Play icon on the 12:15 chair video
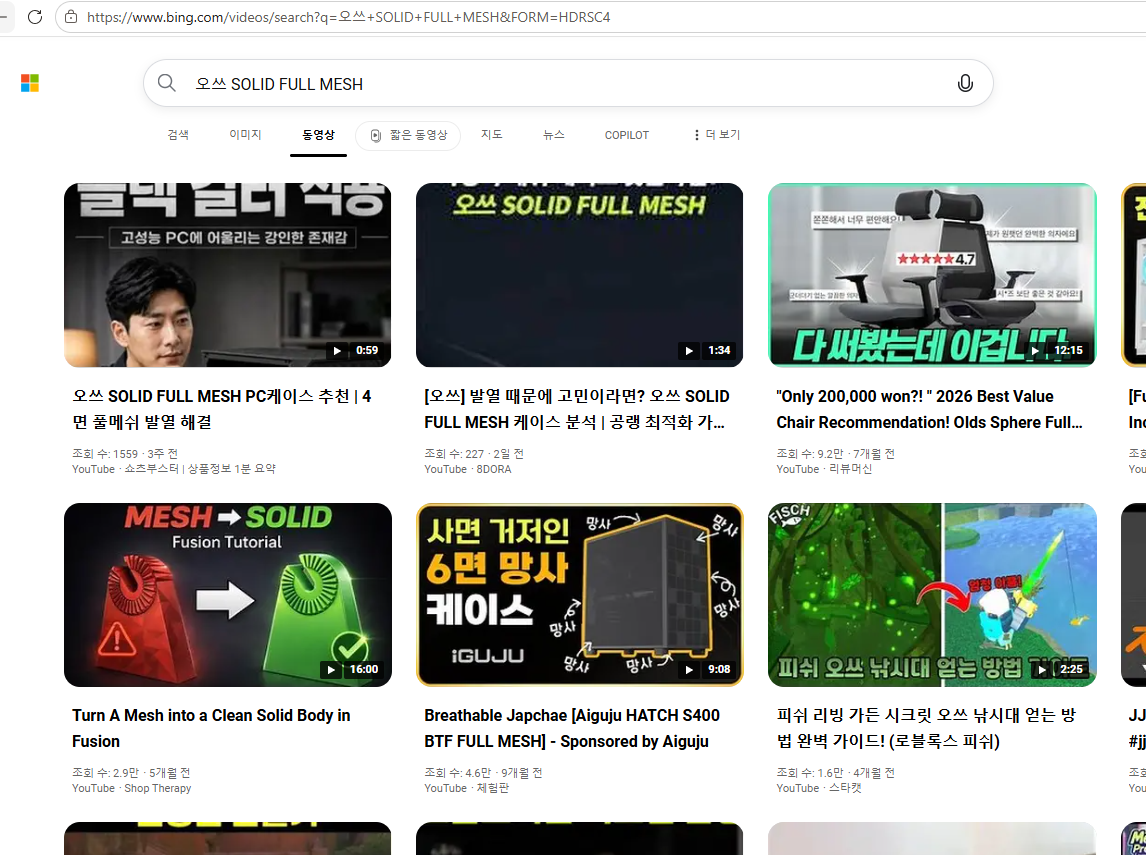Screen dimensions: 1146x855 1036,351
